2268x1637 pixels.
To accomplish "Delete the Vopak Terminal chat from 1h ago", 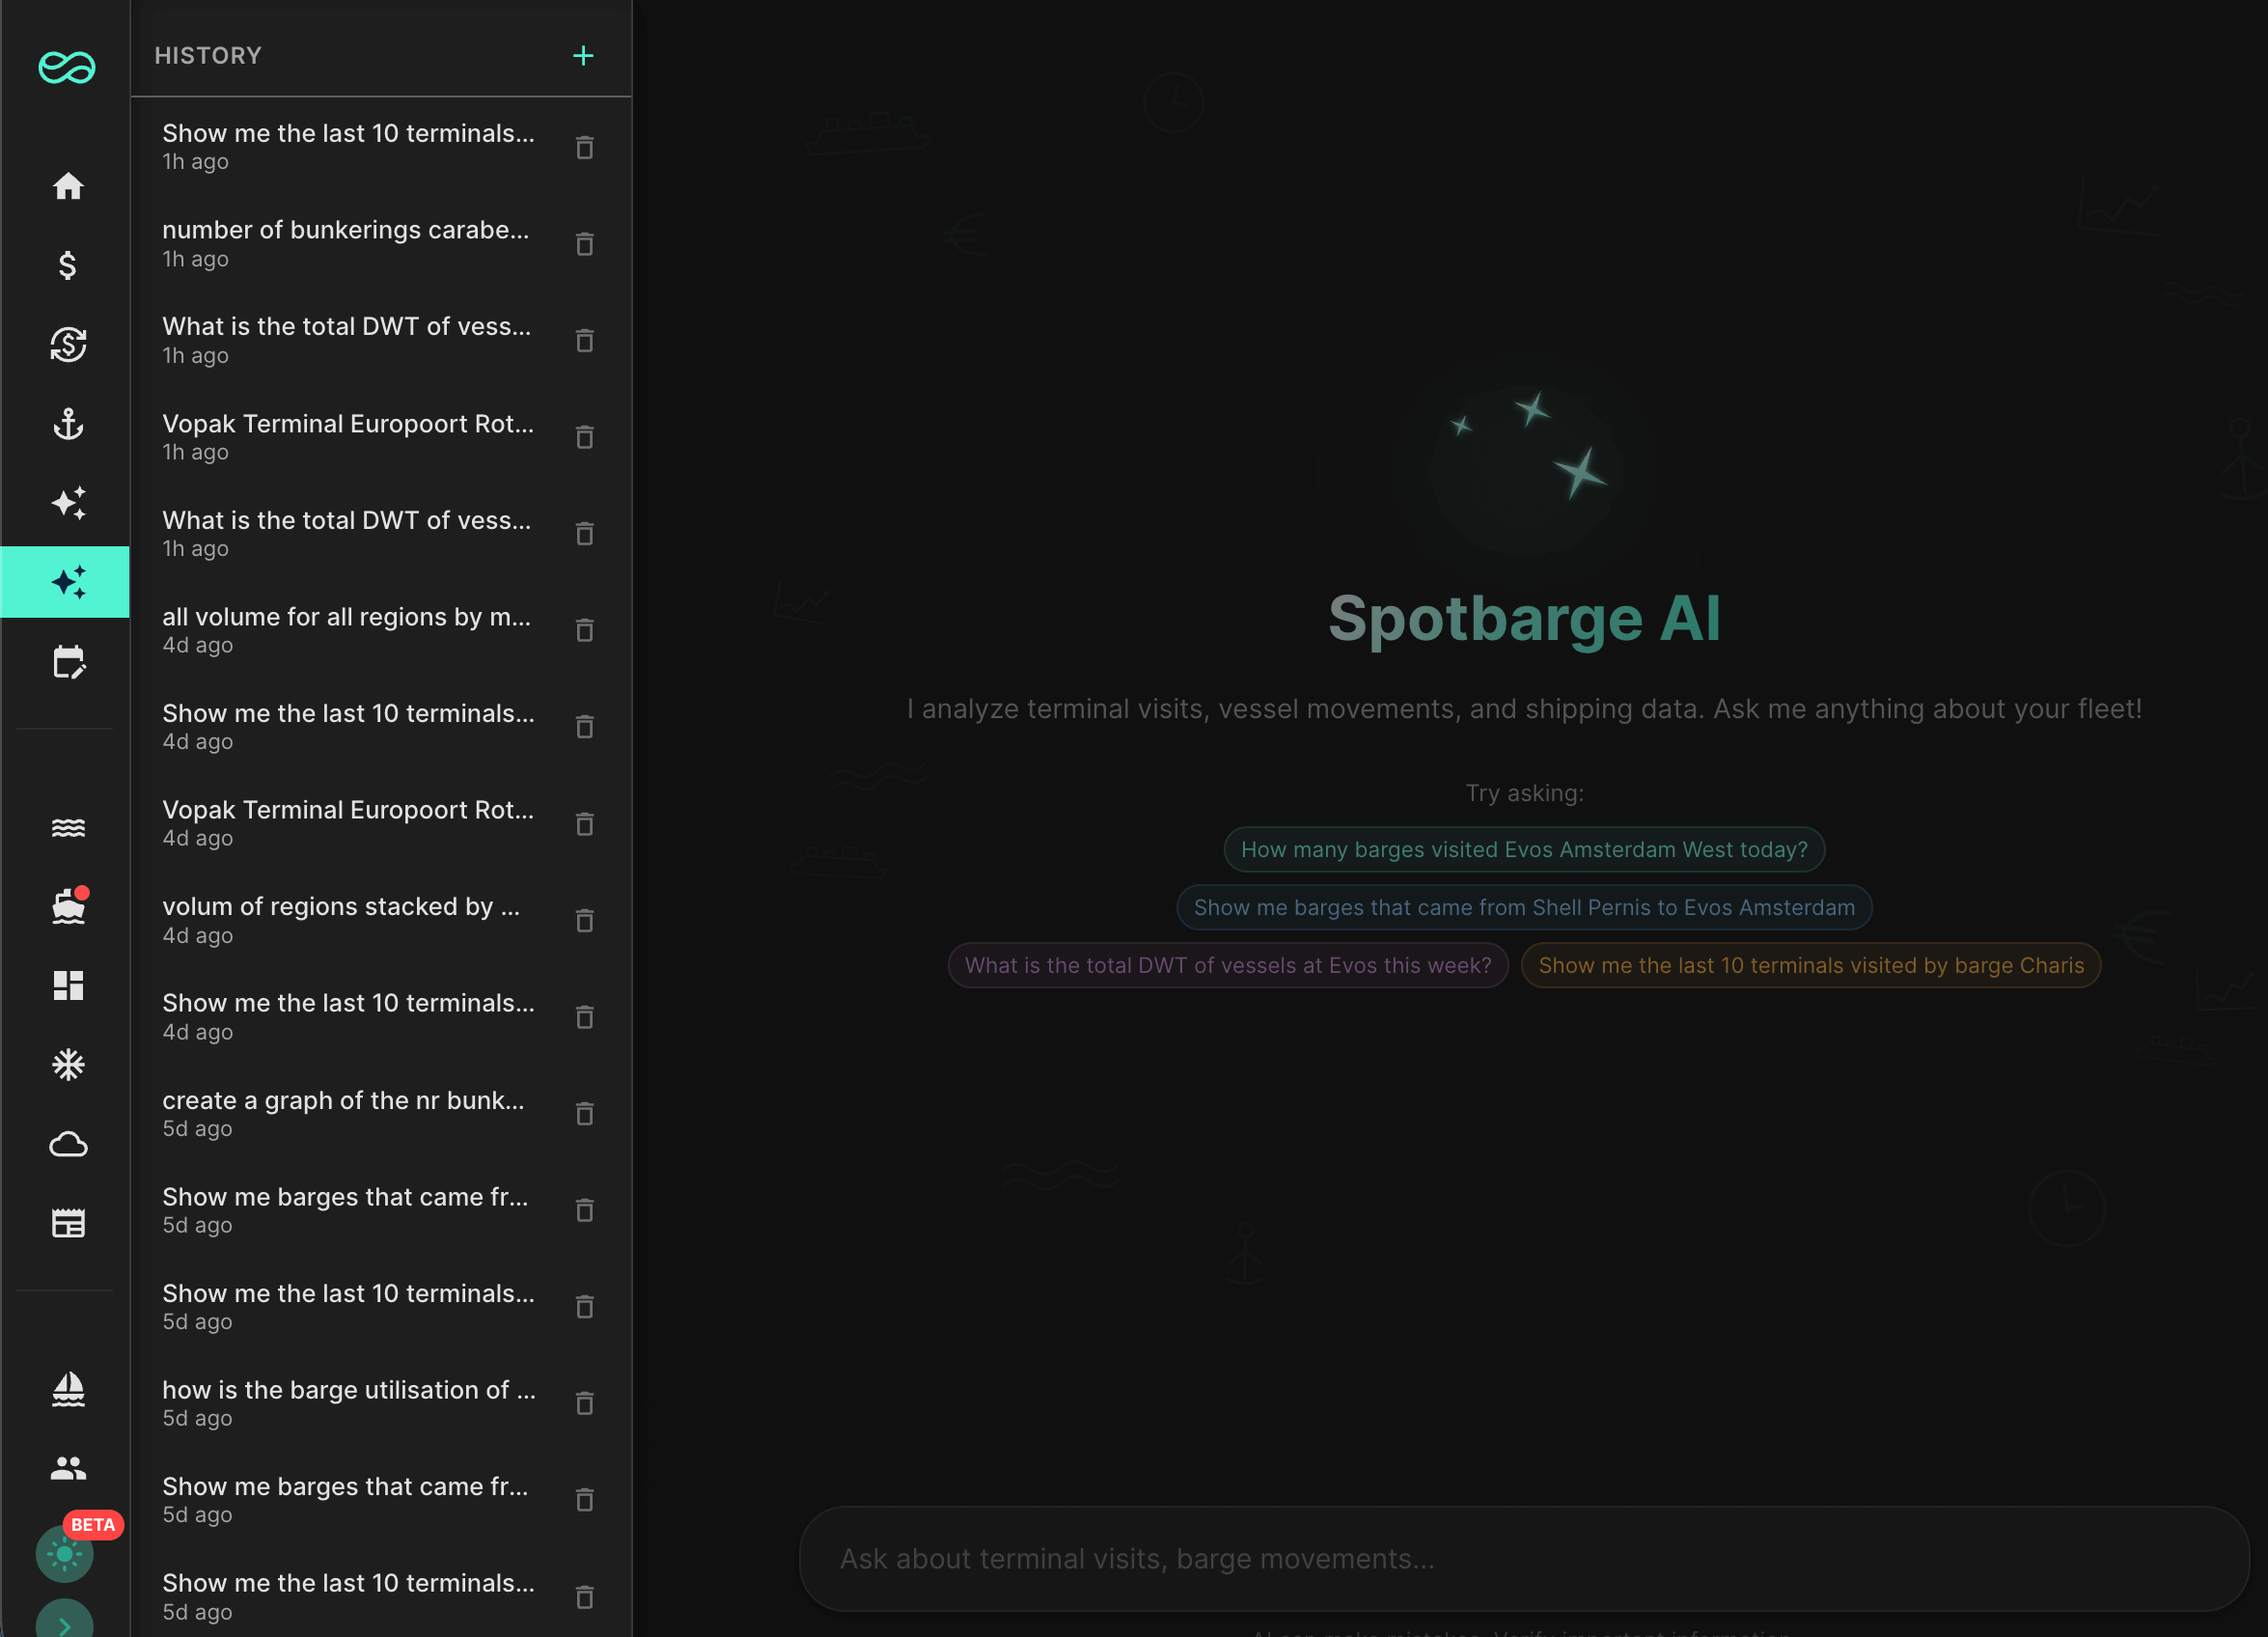I will (585, 437).
